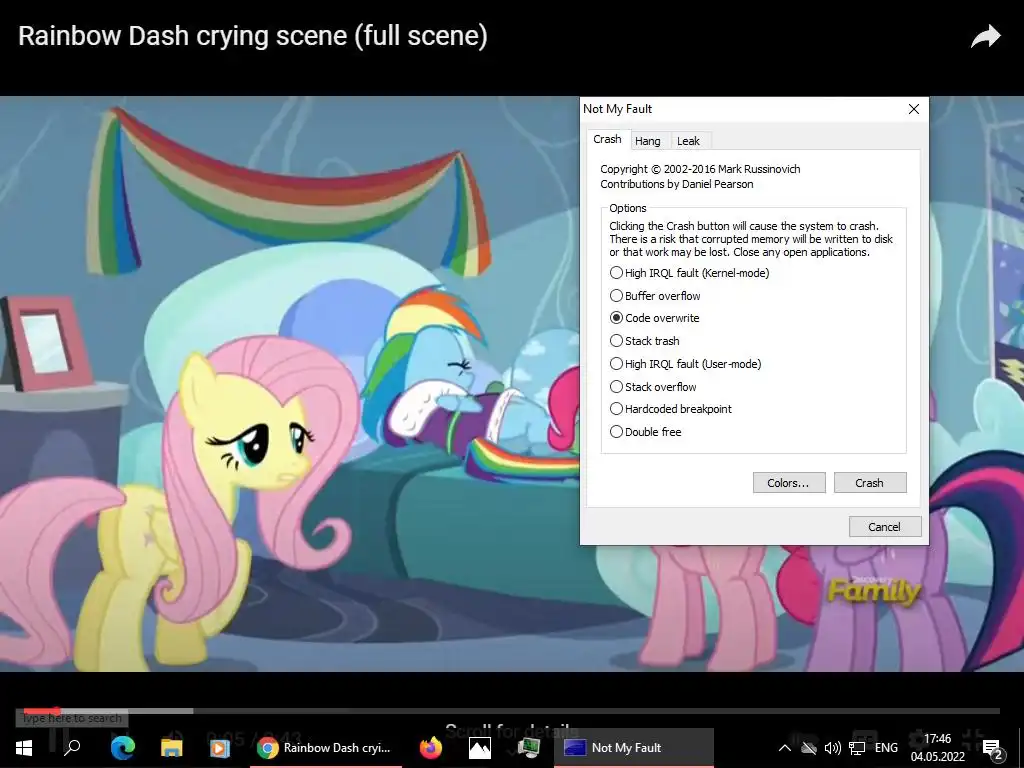Open the monitor utility taskbar icon
The image size is (1024, 768).
pyautogui.click(x=528, y=748)
